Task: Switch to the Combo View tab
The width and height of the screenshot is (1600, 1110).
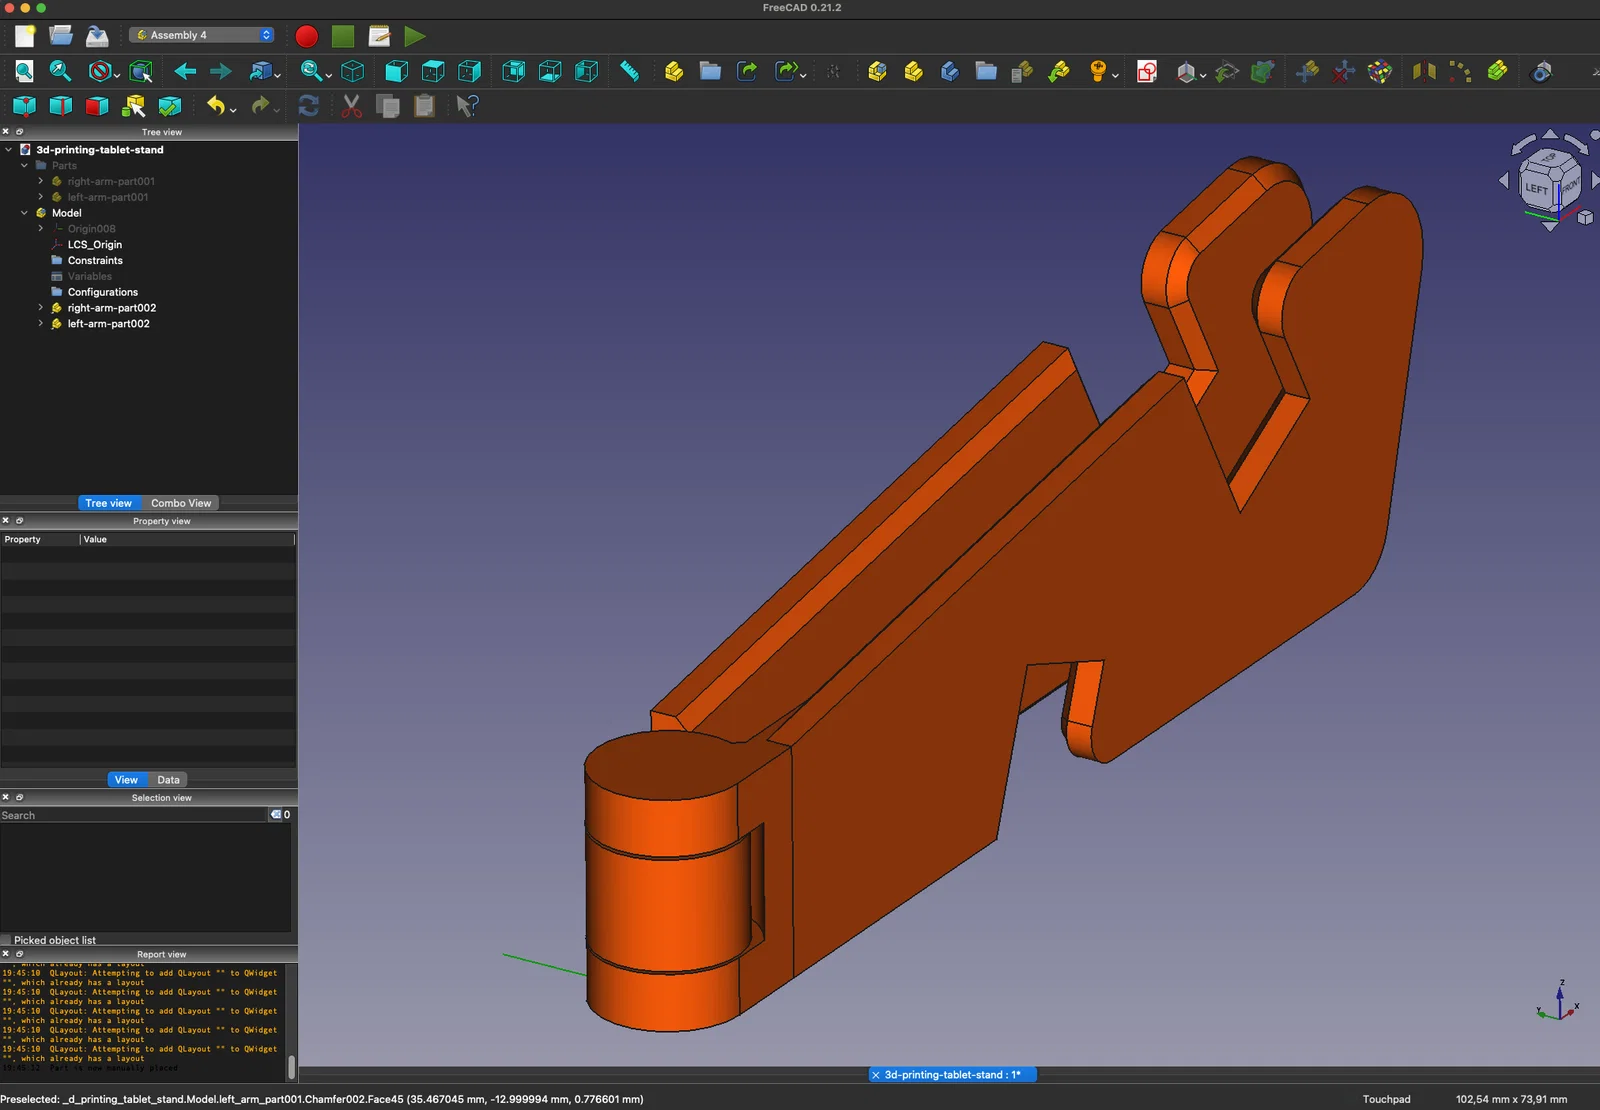Action: pyautogui.click(x=181, y=503)
